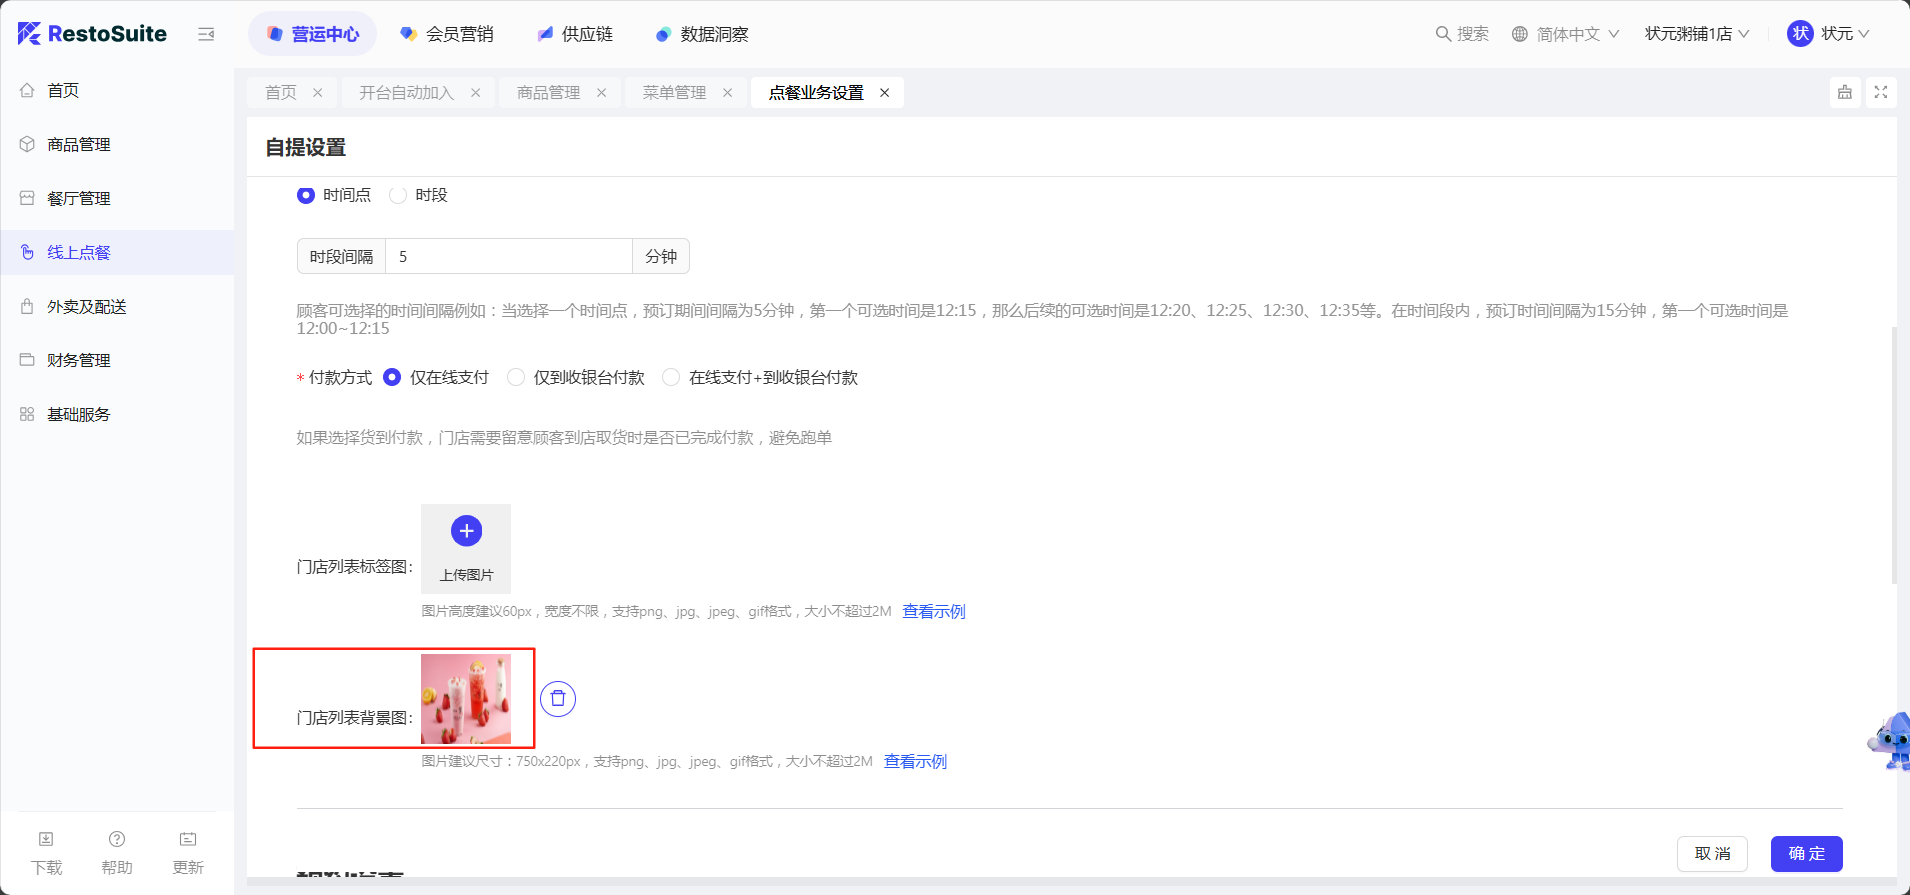This screenshot has height=895, width=1910.
Task: Collapse the sidebar with the menu fold icon
Action: point(206,34)
